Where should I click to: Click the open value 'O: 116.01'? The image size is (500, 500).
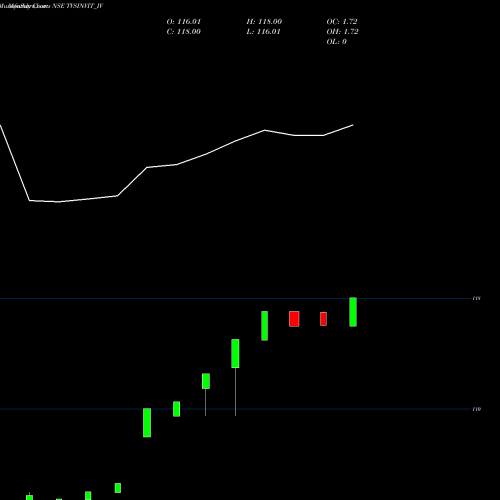184,22
